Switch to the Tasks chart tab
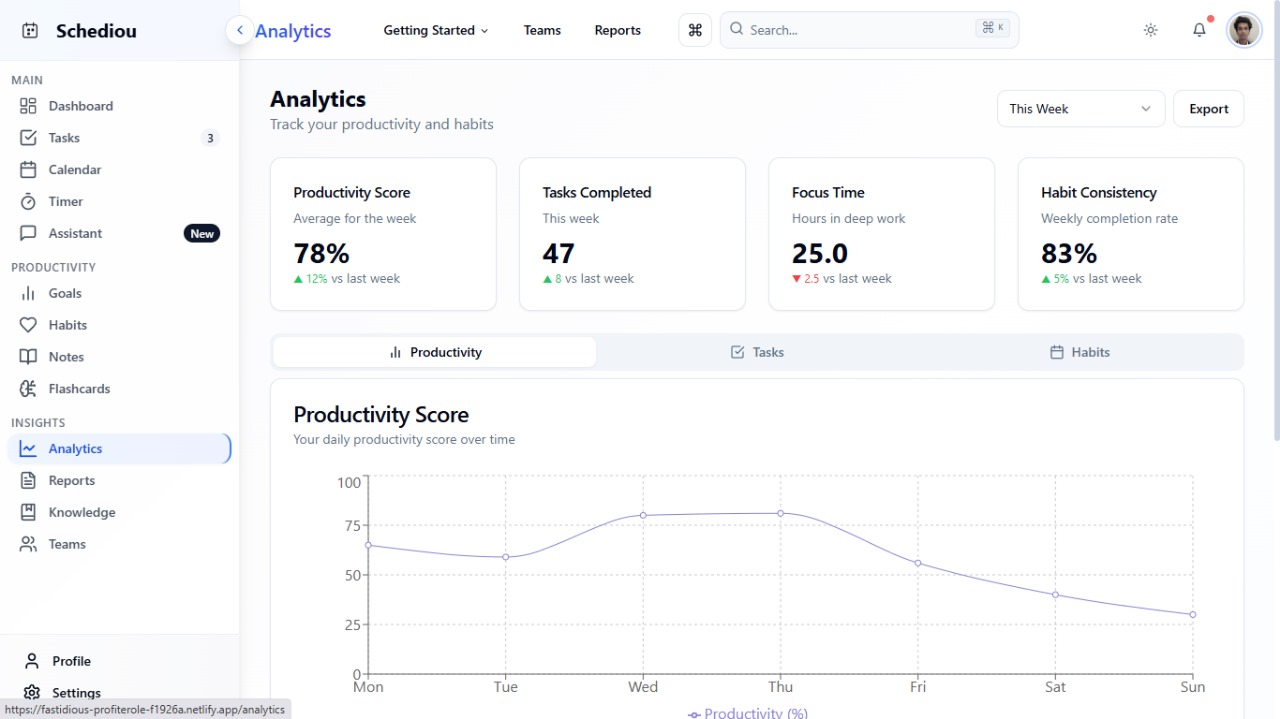Image resolution: width=1280 pixels, height=719 pixels. point(757,352)
